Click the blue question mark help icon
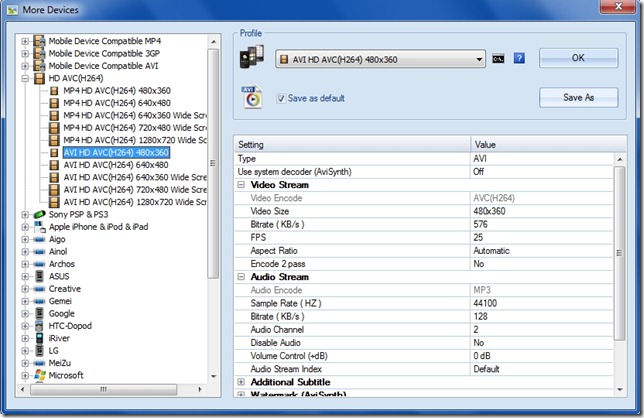The image size is (644, 418). click(519, 58)
